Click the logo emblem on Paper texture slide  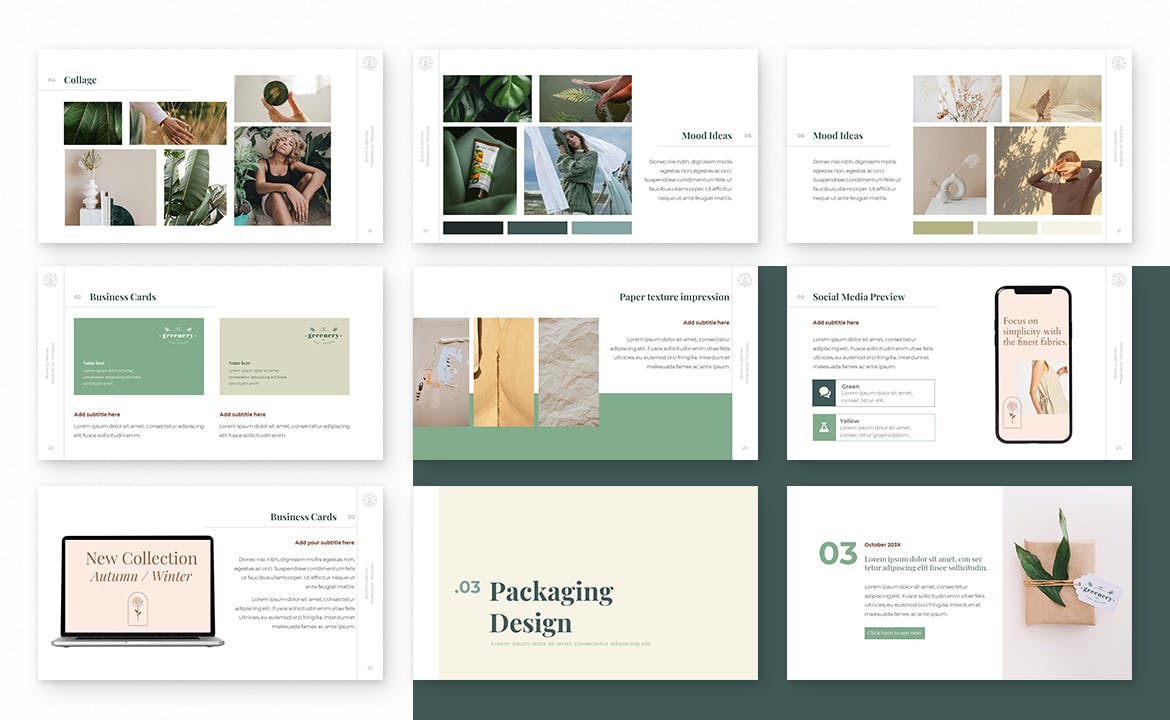(x=744, y=280)
